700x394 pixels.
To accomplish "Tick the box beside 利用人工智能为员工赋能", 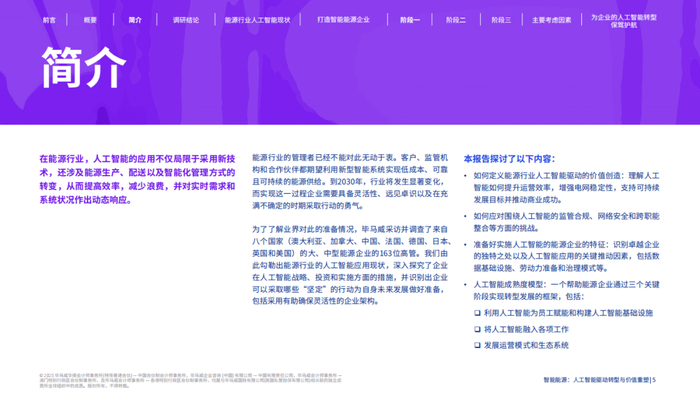I will coord(477,313).
